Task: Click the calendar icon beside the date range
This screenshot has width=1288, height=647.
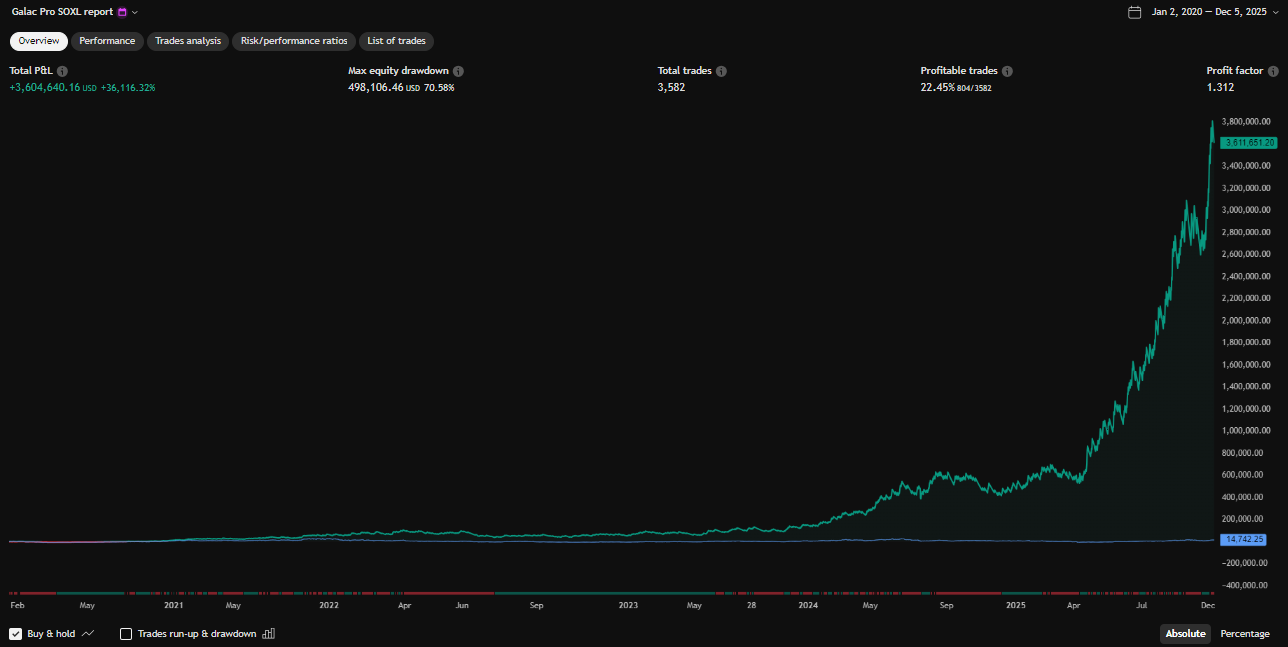Action: (x=1134, y=12)
